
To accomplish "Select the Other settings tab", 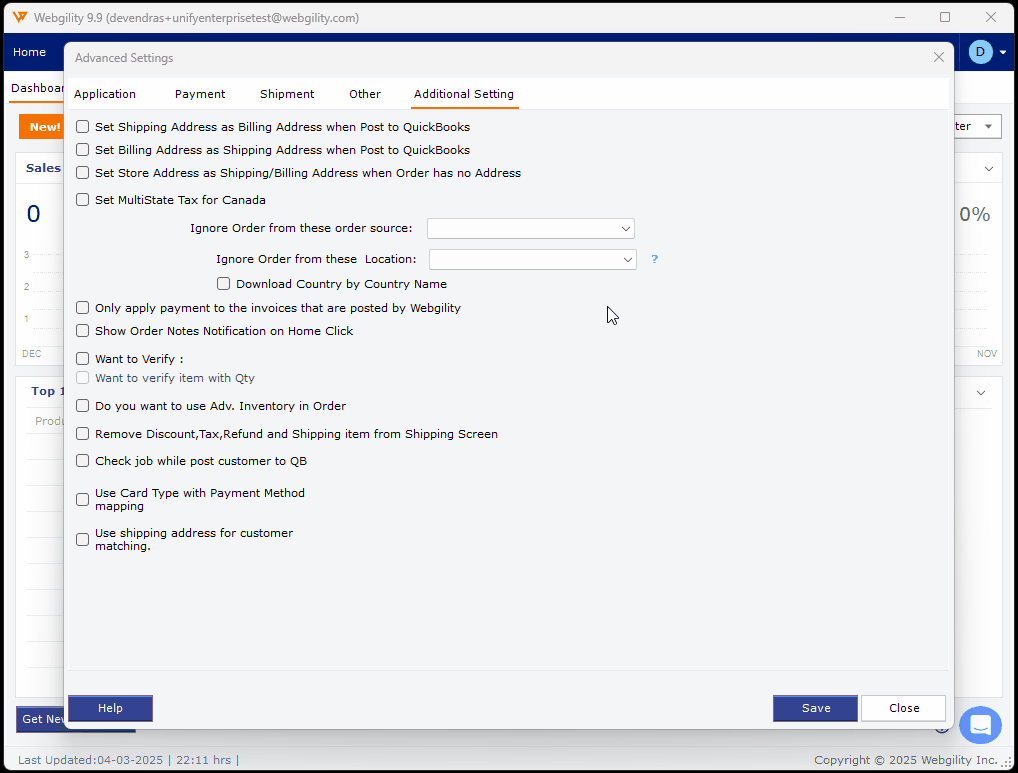I will click(x=365, y=94).
